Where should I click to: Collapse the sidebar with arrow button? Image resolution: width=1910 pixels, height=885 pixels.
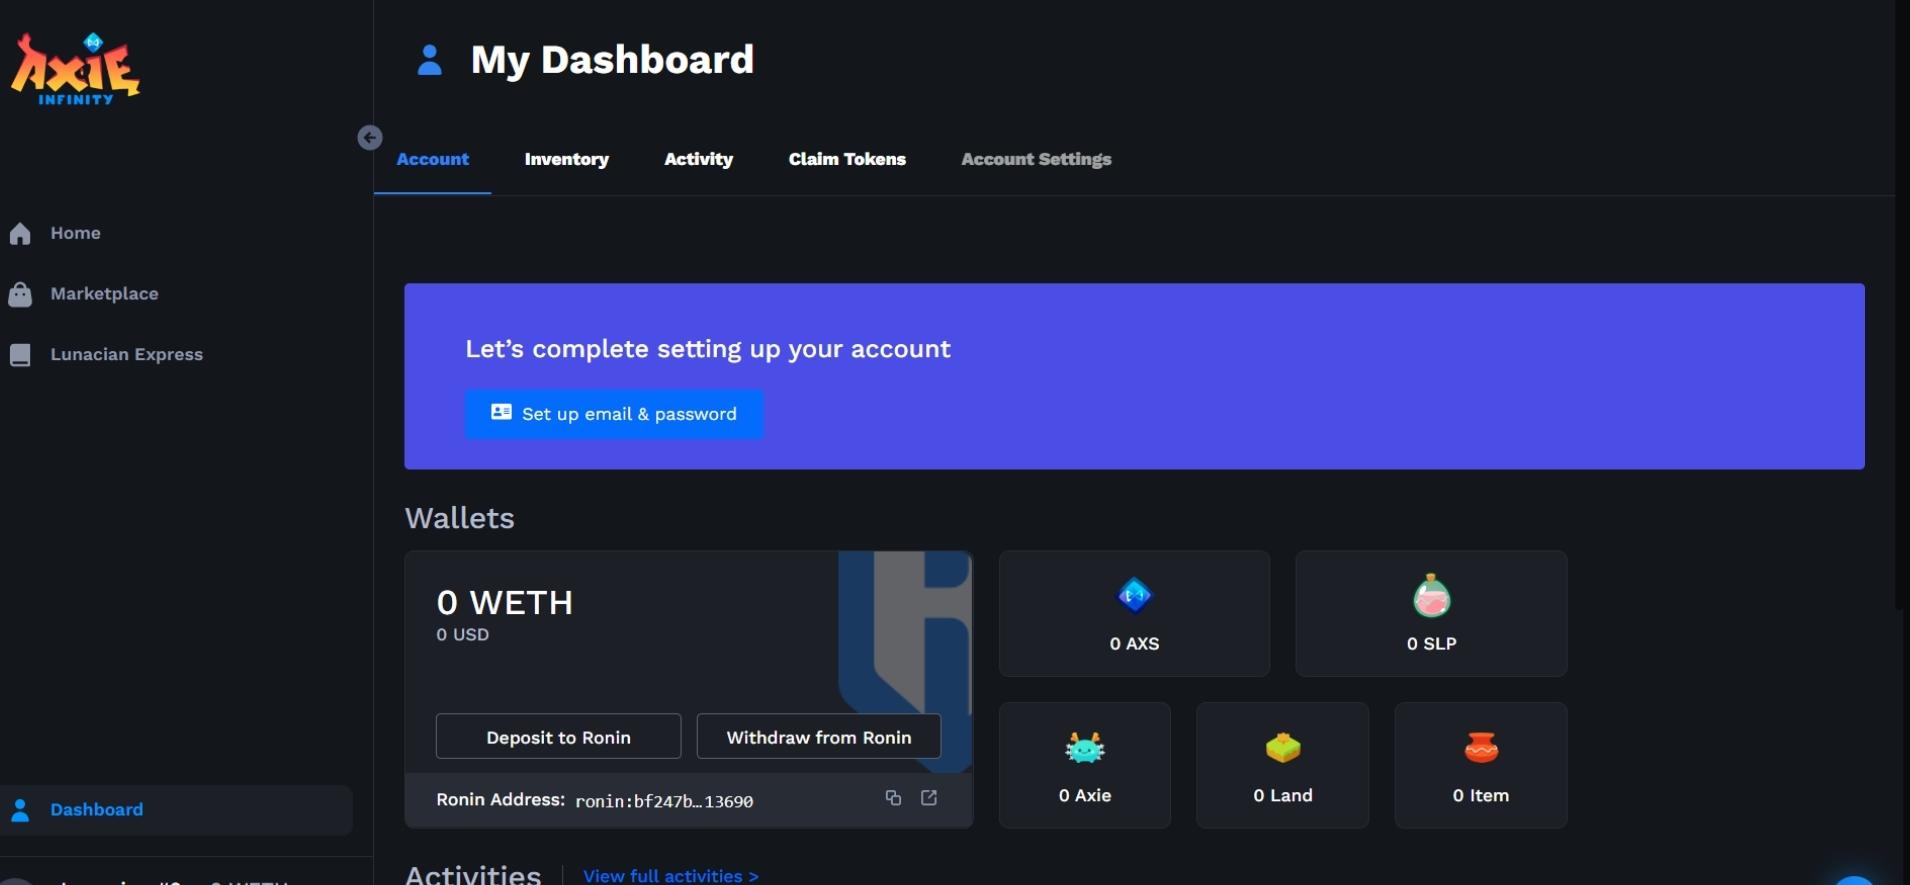[370, 138]
